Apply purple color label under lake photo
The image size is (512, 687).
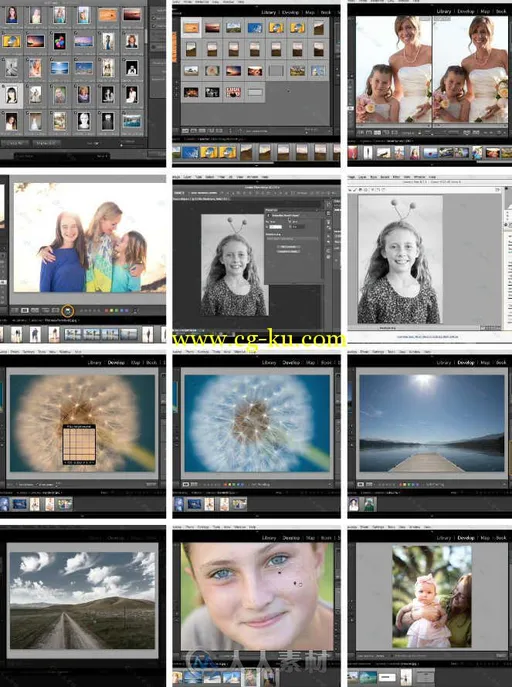click(418, 485)
